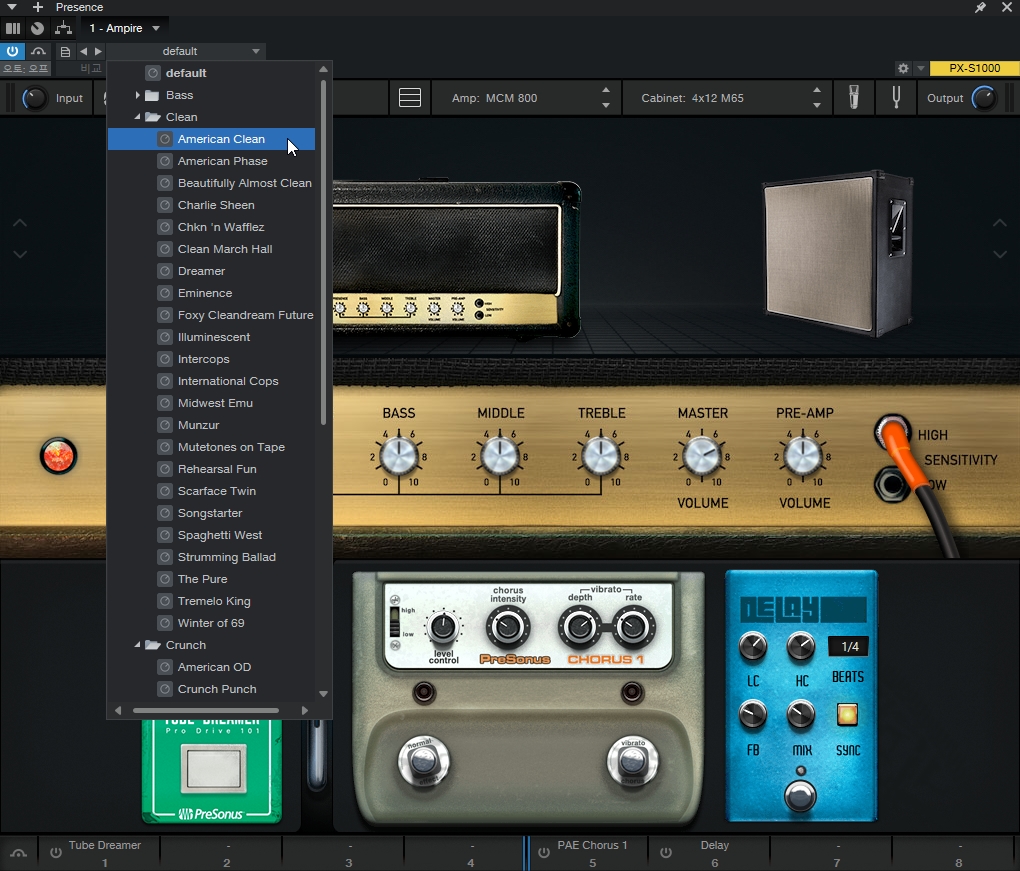Image resolution: width=1020 pixels, height=871 pixels.
Task: Click the sidechain arc icon next to power
Action: [x=38, y=51]
